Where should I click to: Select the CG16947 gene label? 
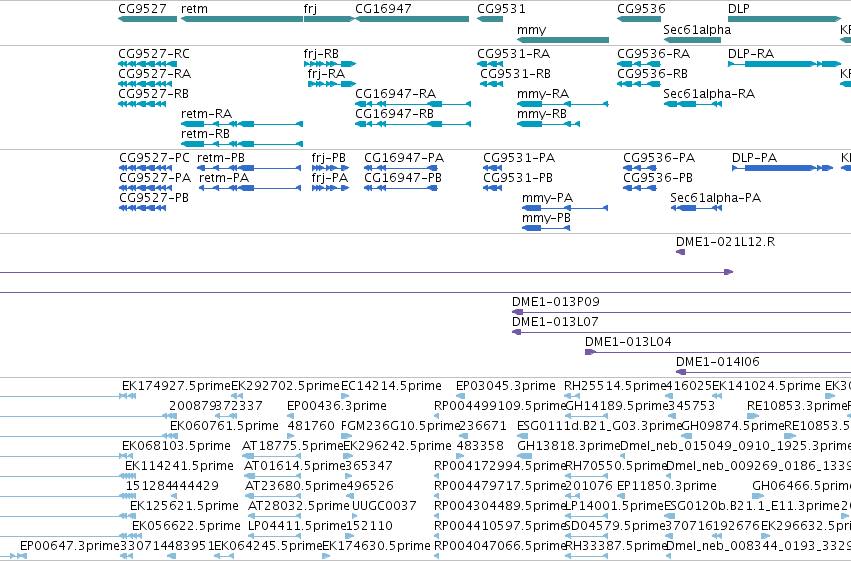[x=383, y=9]
